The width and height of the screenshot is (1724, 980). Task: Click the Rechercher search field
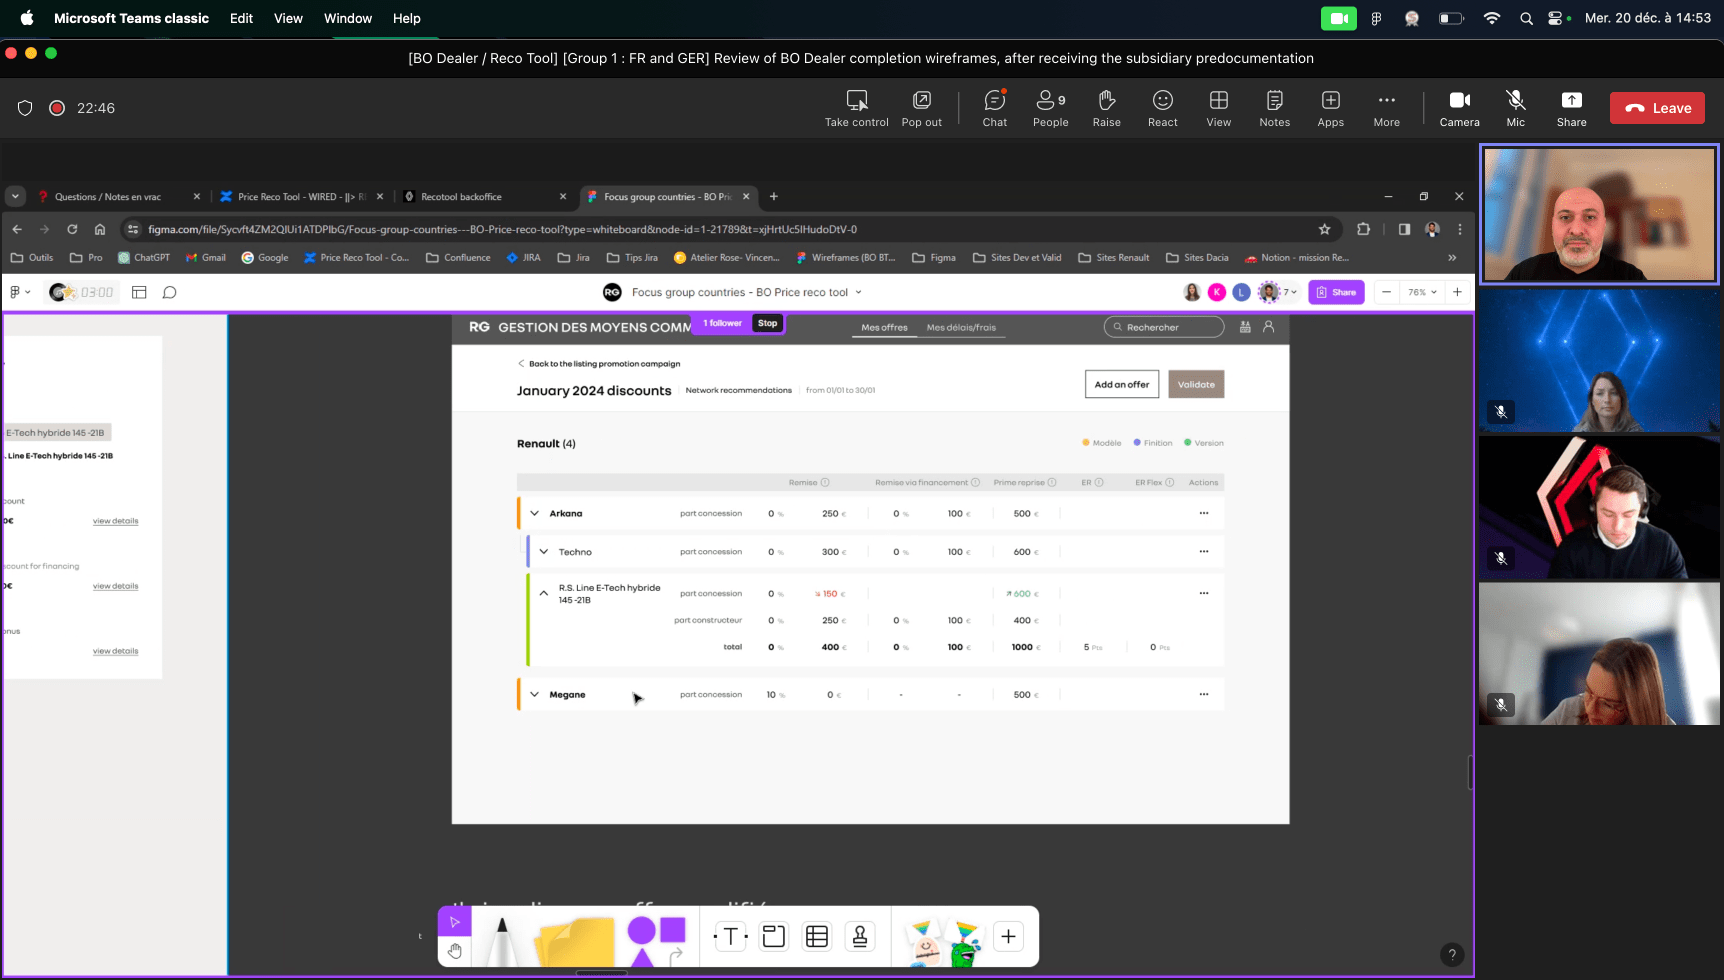click(1164, 327)
